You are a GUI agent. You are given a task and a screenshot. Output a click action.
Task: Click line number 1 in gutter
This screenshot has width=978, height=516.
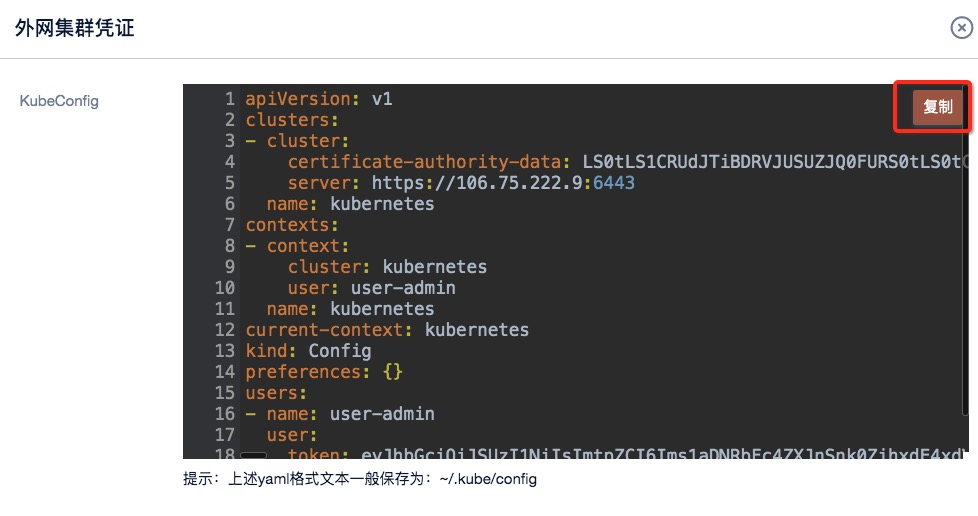(x=229, y=99)
